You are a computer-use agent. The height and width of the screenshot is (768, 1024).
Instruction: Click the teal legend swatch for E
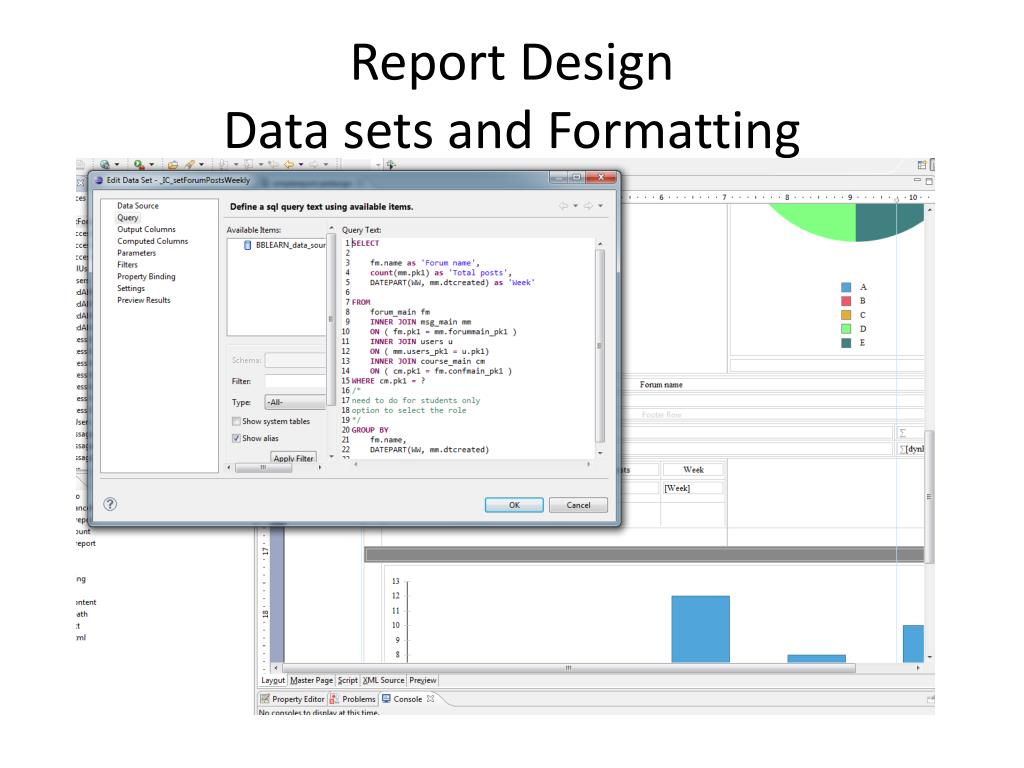pos(846,342)
